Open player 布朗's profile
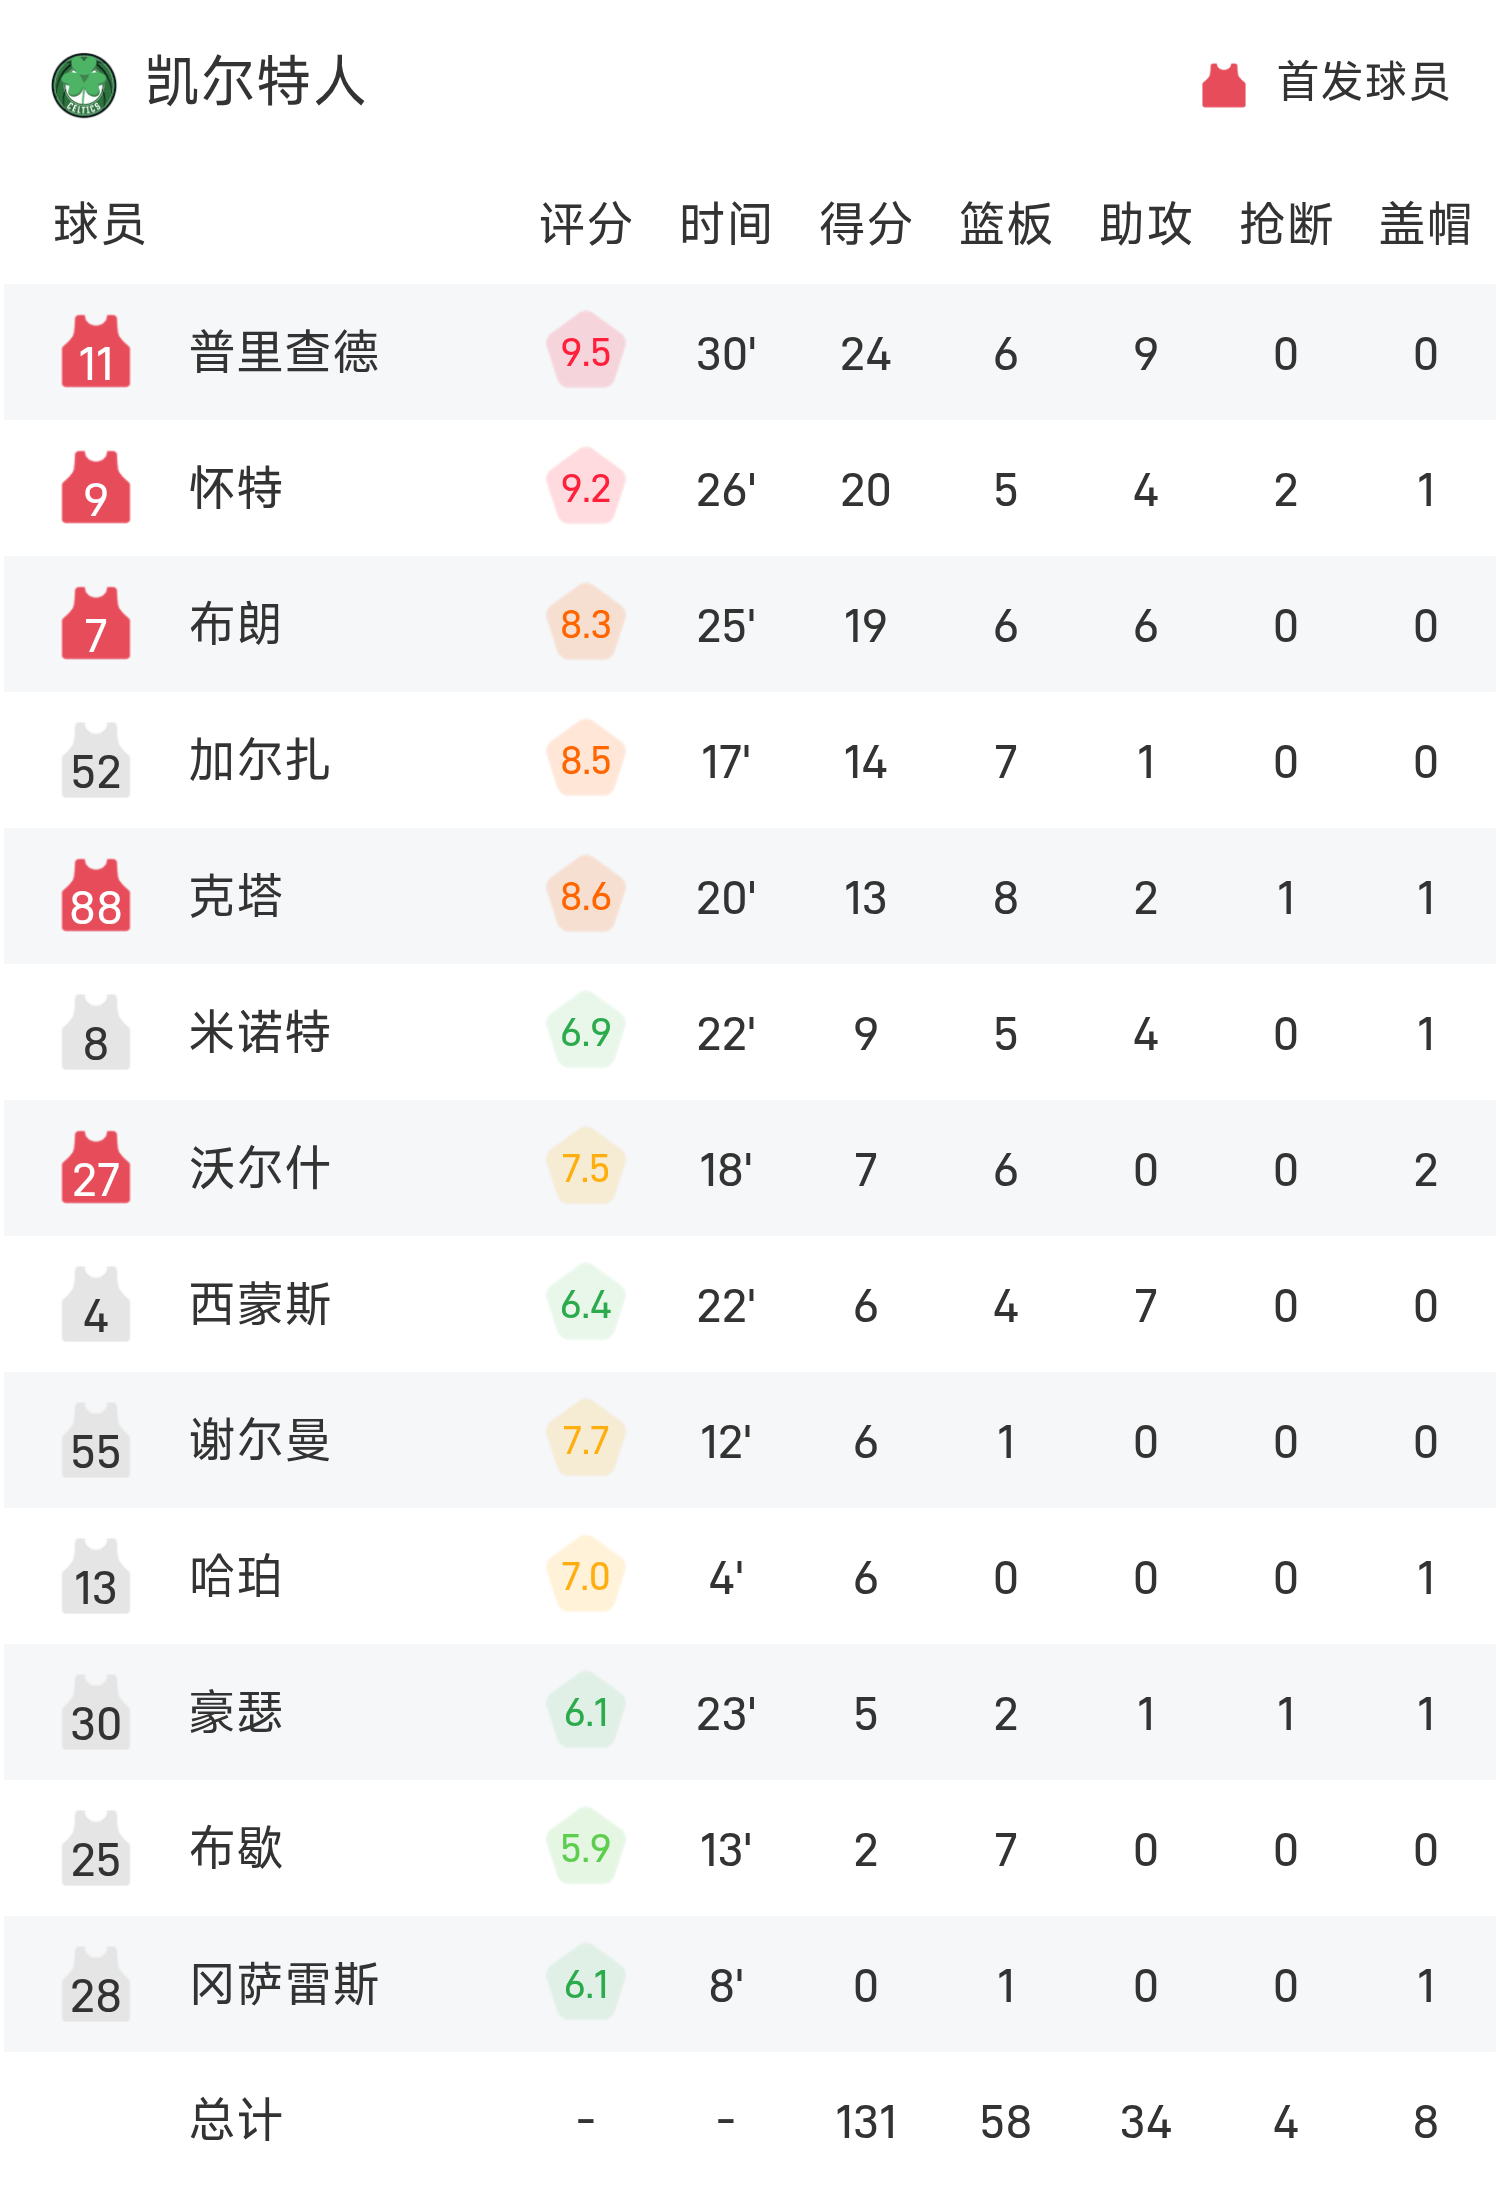The height and width of the screenshot is (2192, 1500). click(x=236, y=625)
